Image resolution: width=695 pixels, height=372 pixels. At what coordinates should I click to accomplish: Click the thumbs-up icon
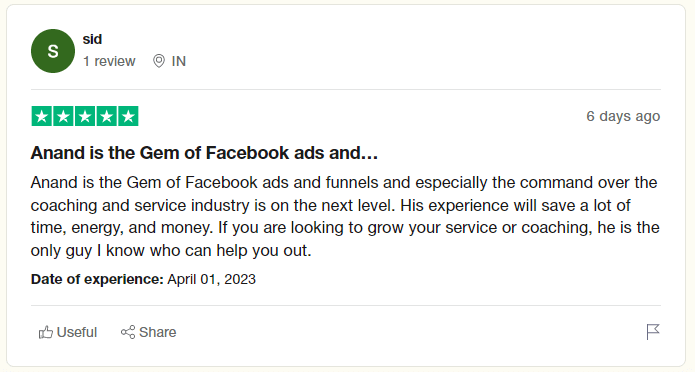tap(46, 332)
